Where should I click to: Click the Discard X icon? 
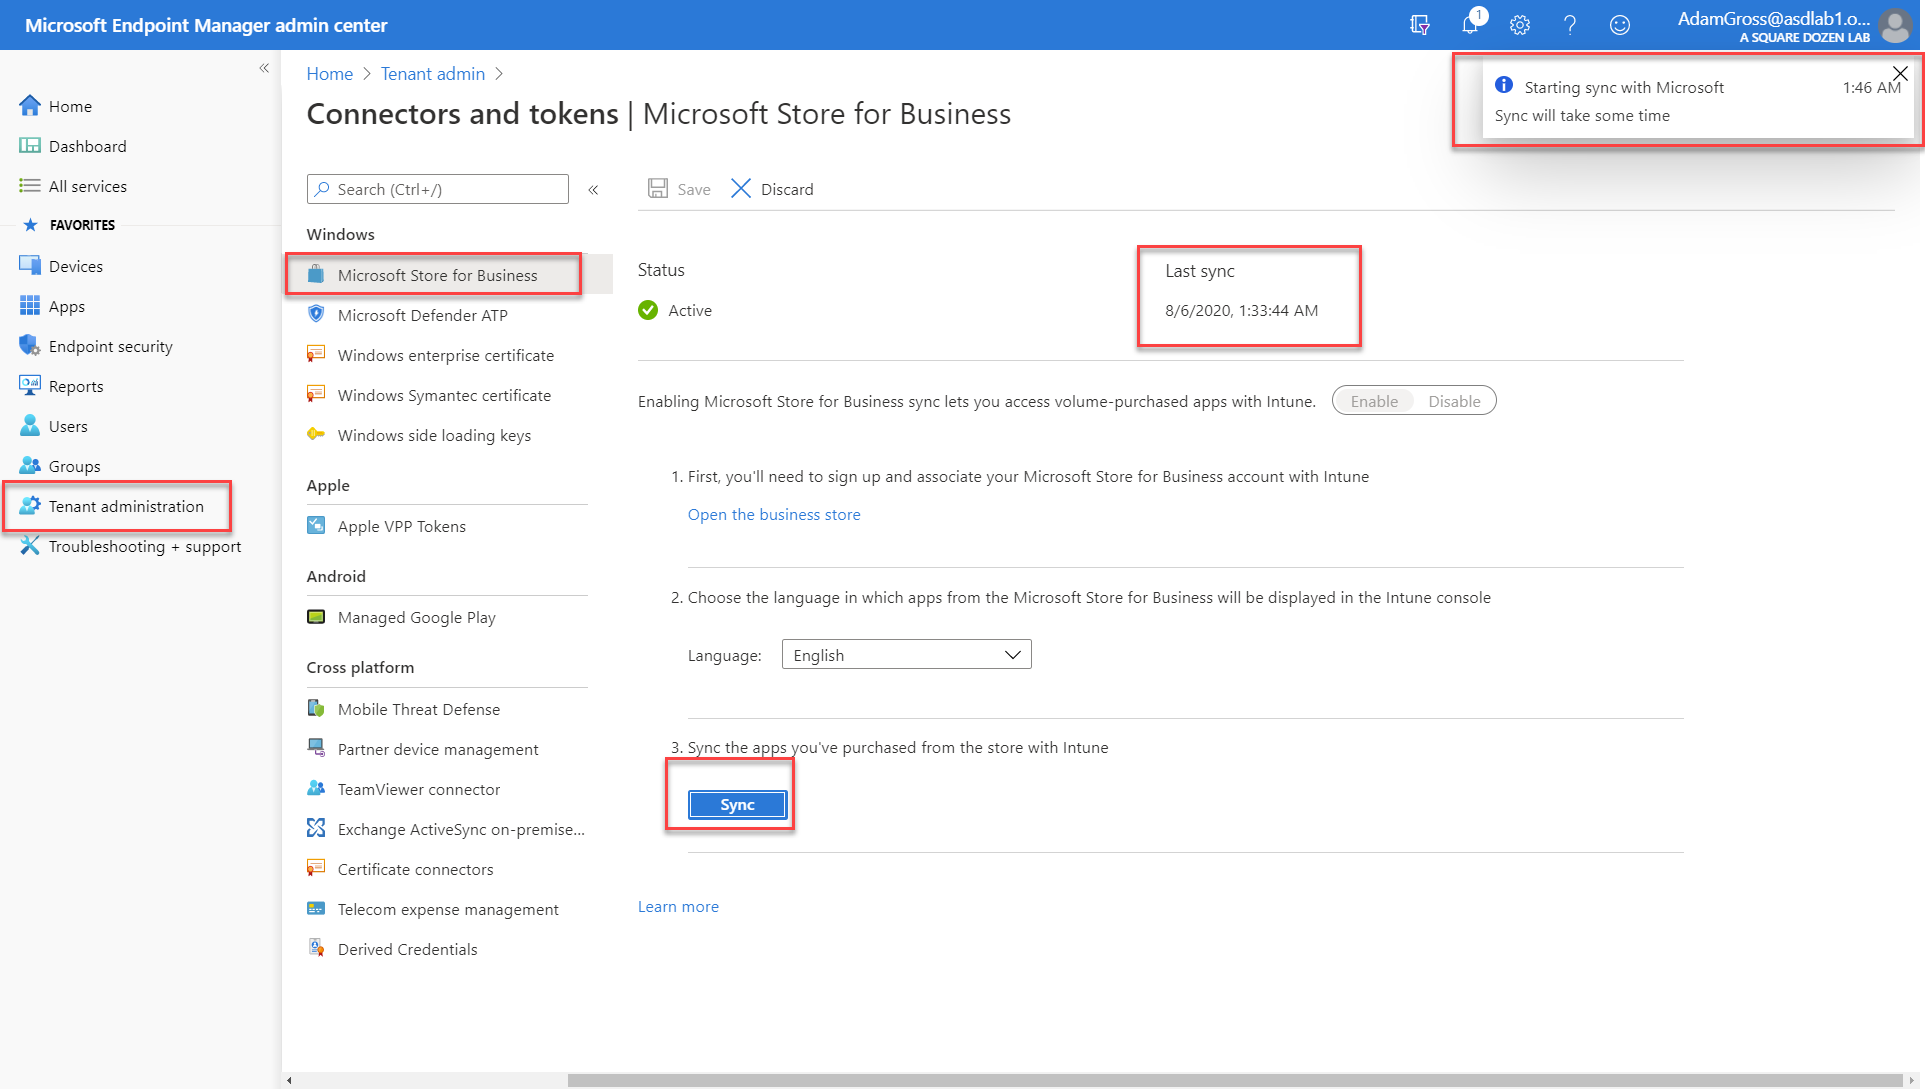pos(741,189)
